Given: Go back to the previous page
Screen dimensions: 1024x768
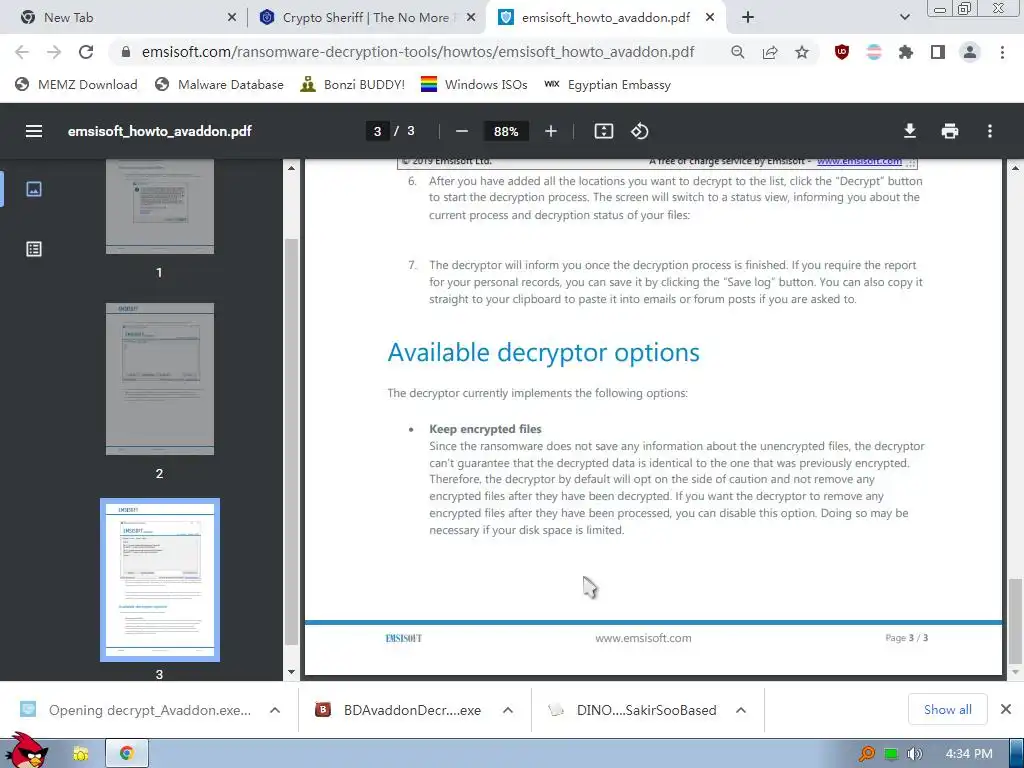Looking at the screenshot, I should (x=22, y=52).
